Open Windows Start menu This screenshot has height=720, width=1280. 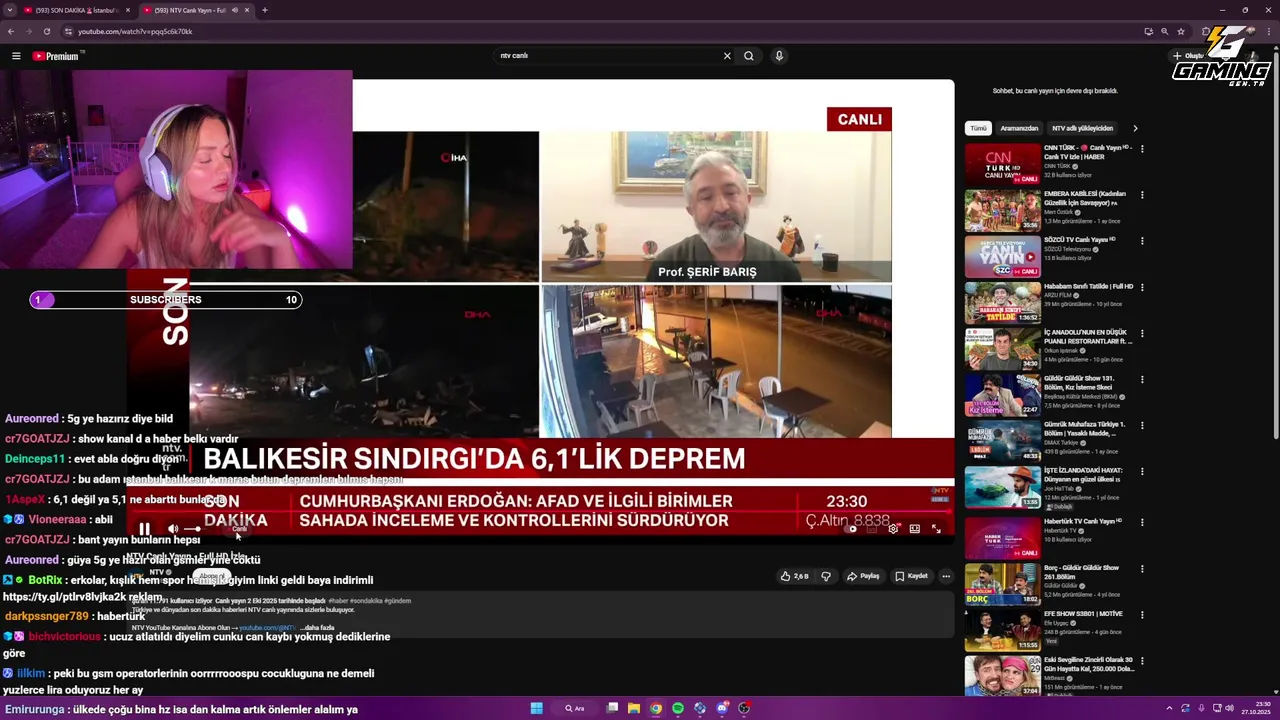(536, 708)
